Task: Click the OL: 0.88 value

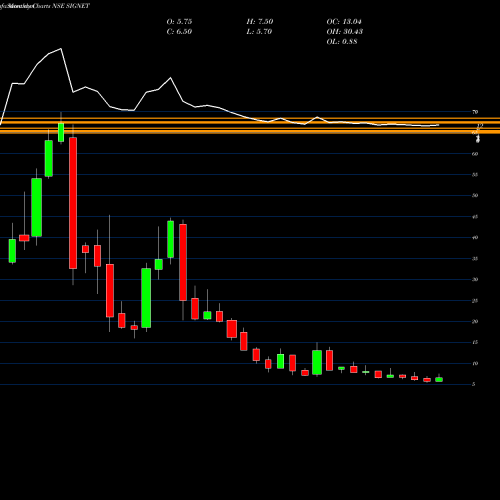Action: click(342, 42)
